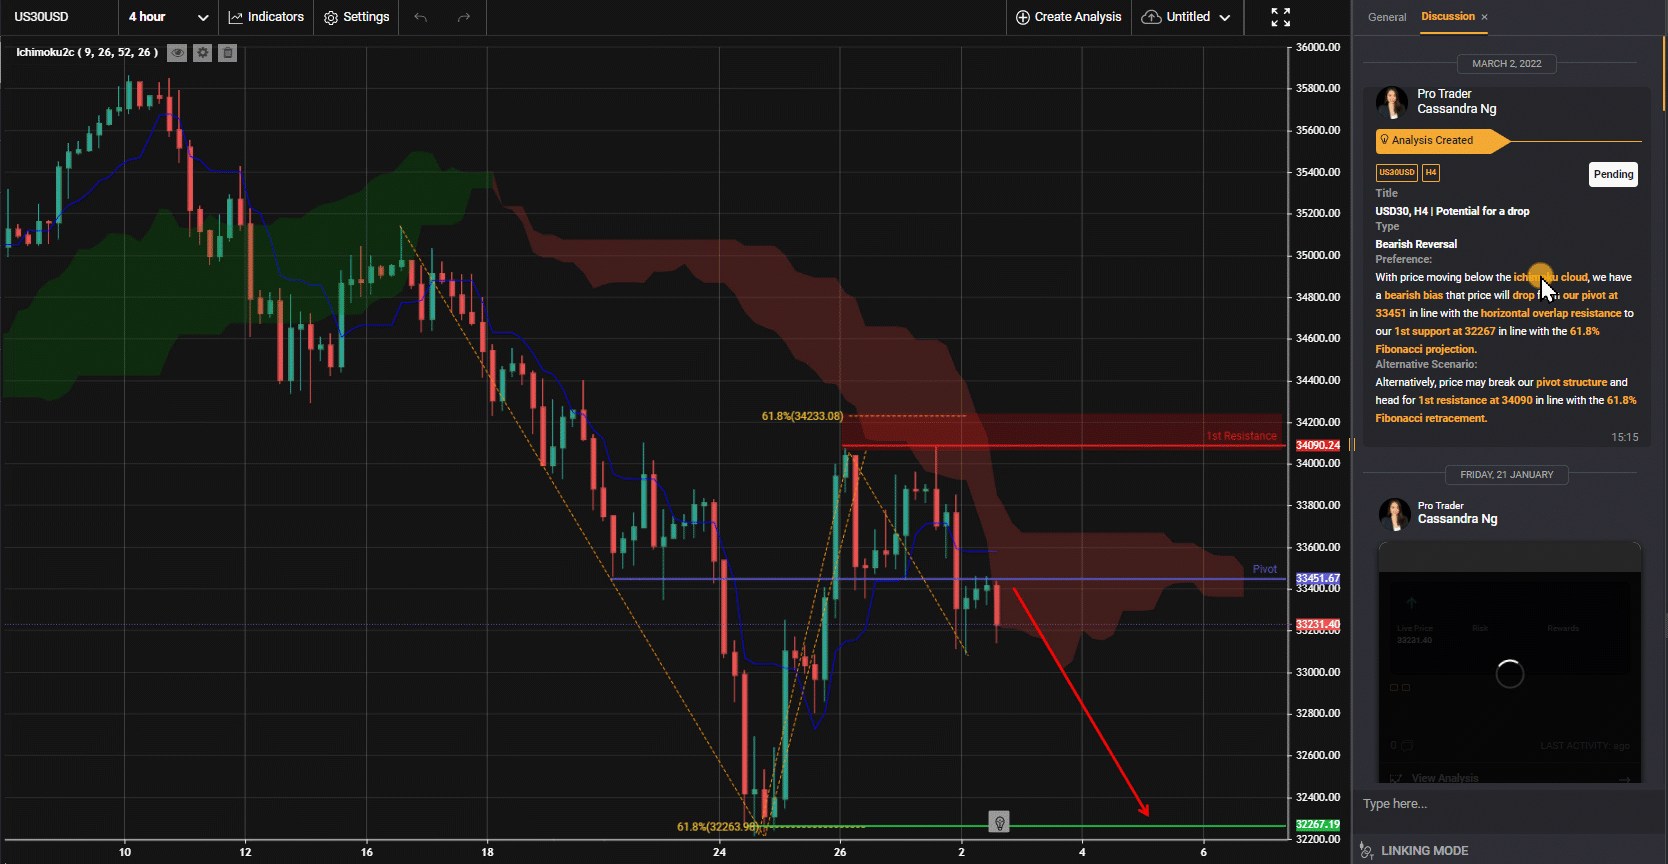
Task: Enter fullscreen chart mode
Action: point(1280,17)
